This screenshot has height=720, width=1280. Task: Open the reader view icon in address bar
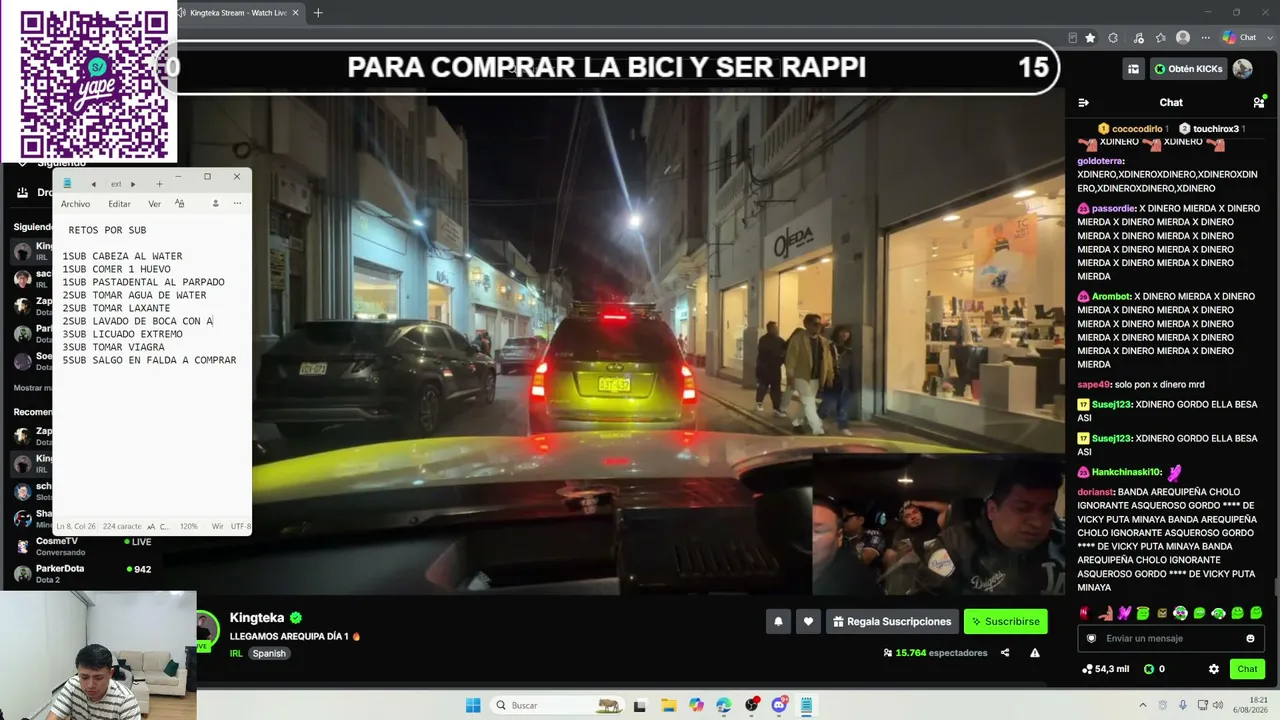(1072, 38)
